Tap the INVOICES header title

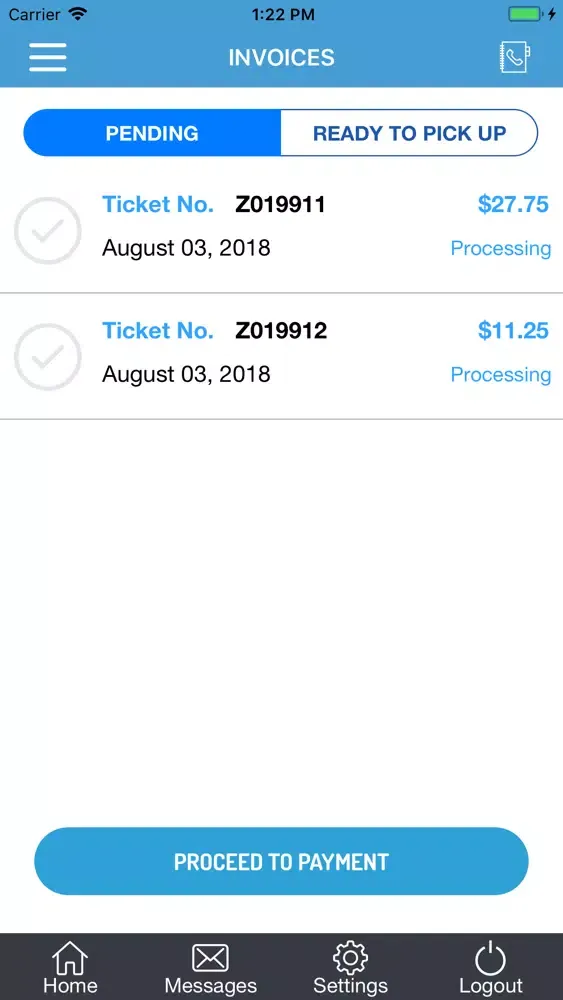click(x=281, y=57)
